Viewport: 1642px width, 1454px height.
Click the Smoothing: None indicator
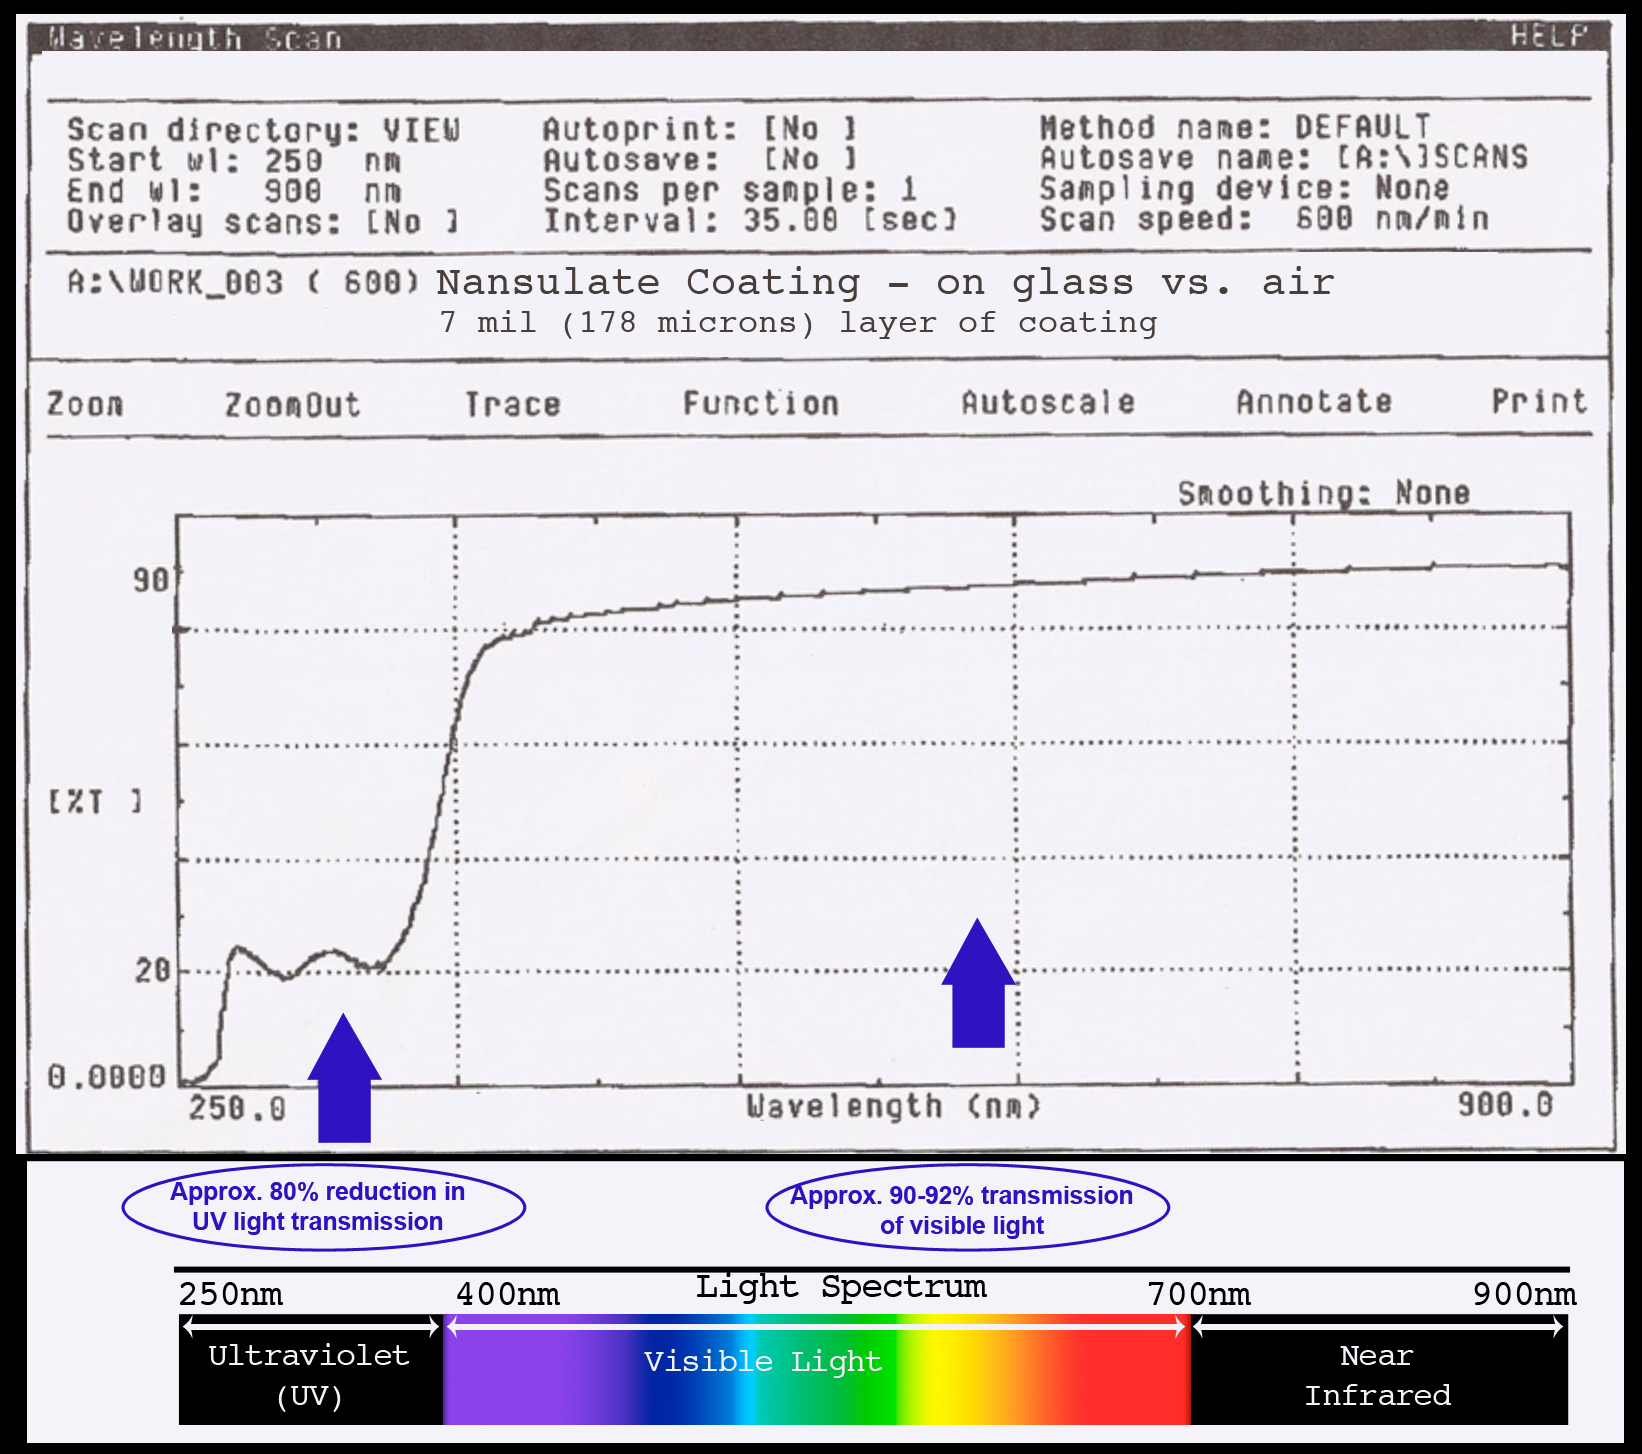pyautogui.click(x=1323, y=493)
